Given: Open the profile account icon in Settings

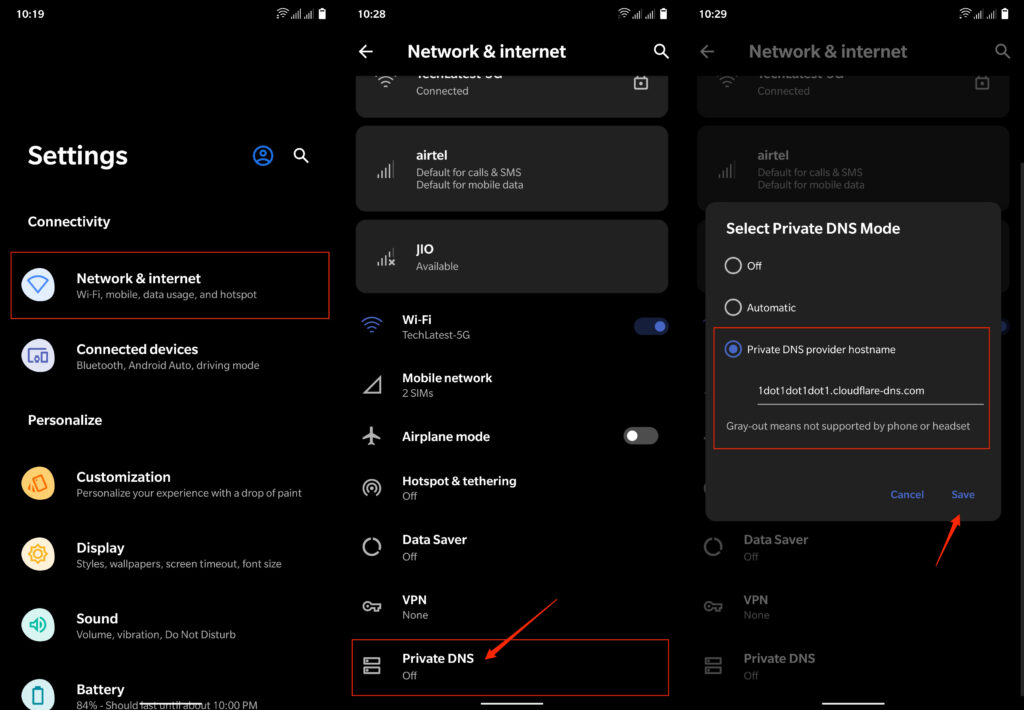Looking at the screenshot, I should click(263, 155).
